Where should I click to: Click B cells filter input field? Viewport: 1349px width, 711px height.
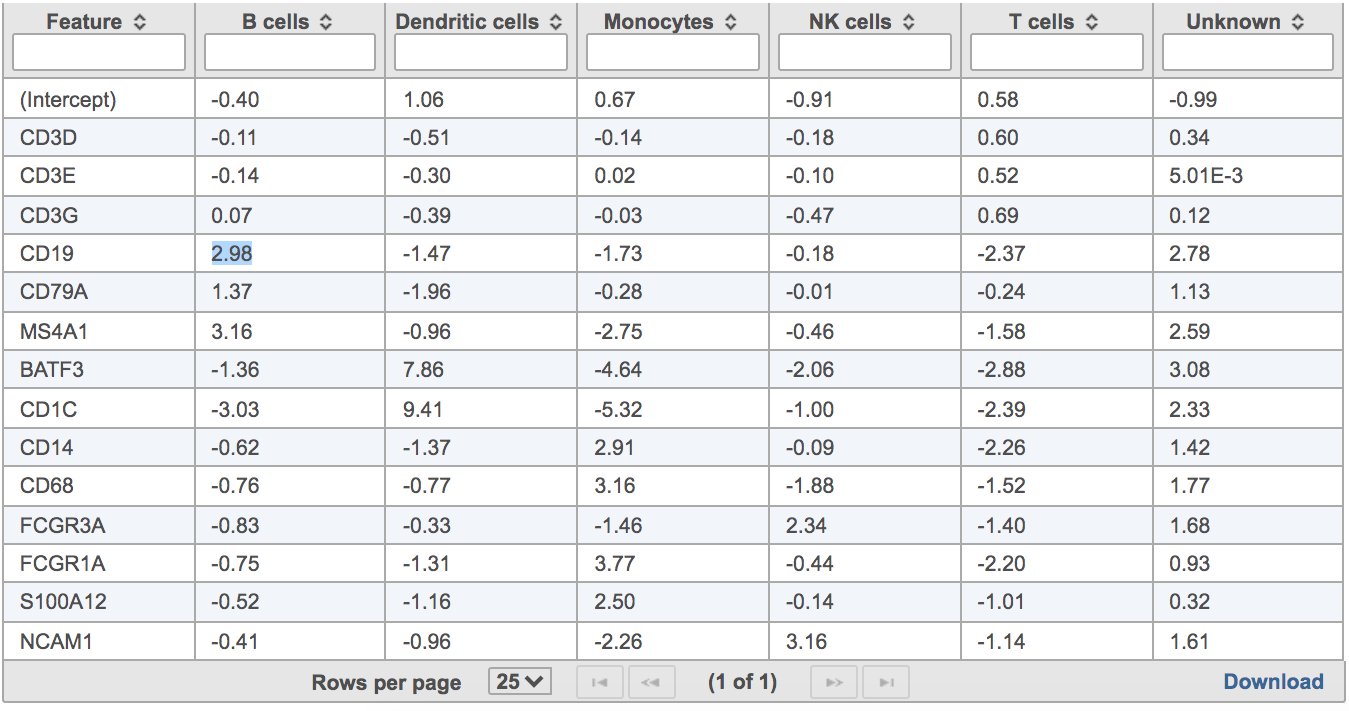pos(290,53)
